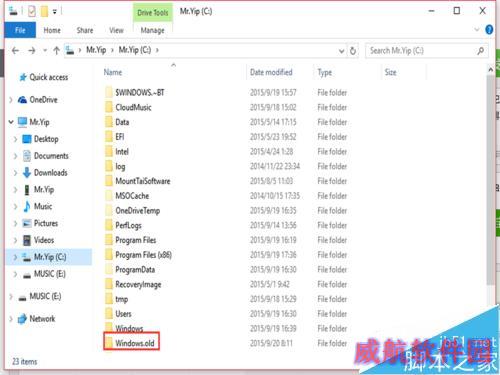The image size is (500, 375).
Task: Sort by the Size column header
Action: click(x=390, y=72)
